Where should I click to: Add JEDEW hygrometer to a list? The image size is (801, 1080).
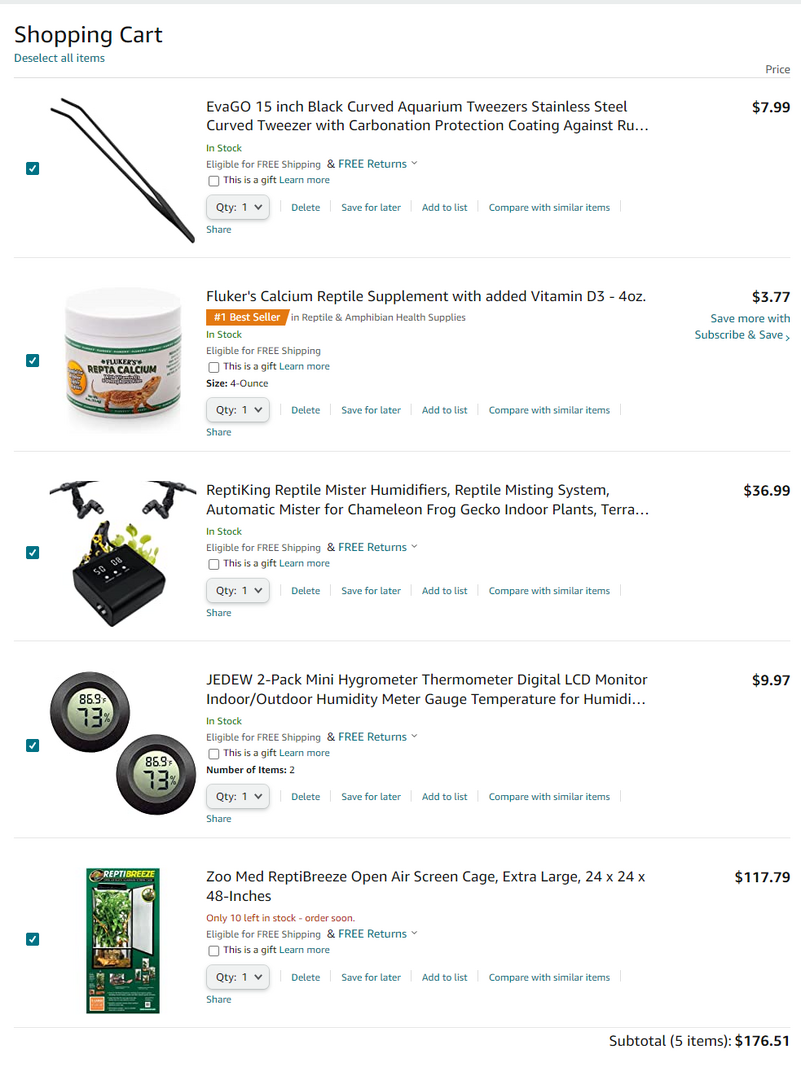444,797
